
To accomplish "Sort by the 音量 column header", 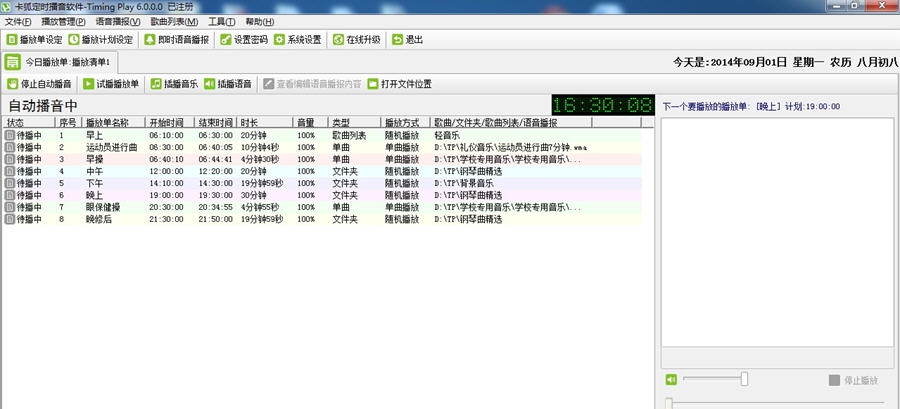I will [x=311, y=123].
